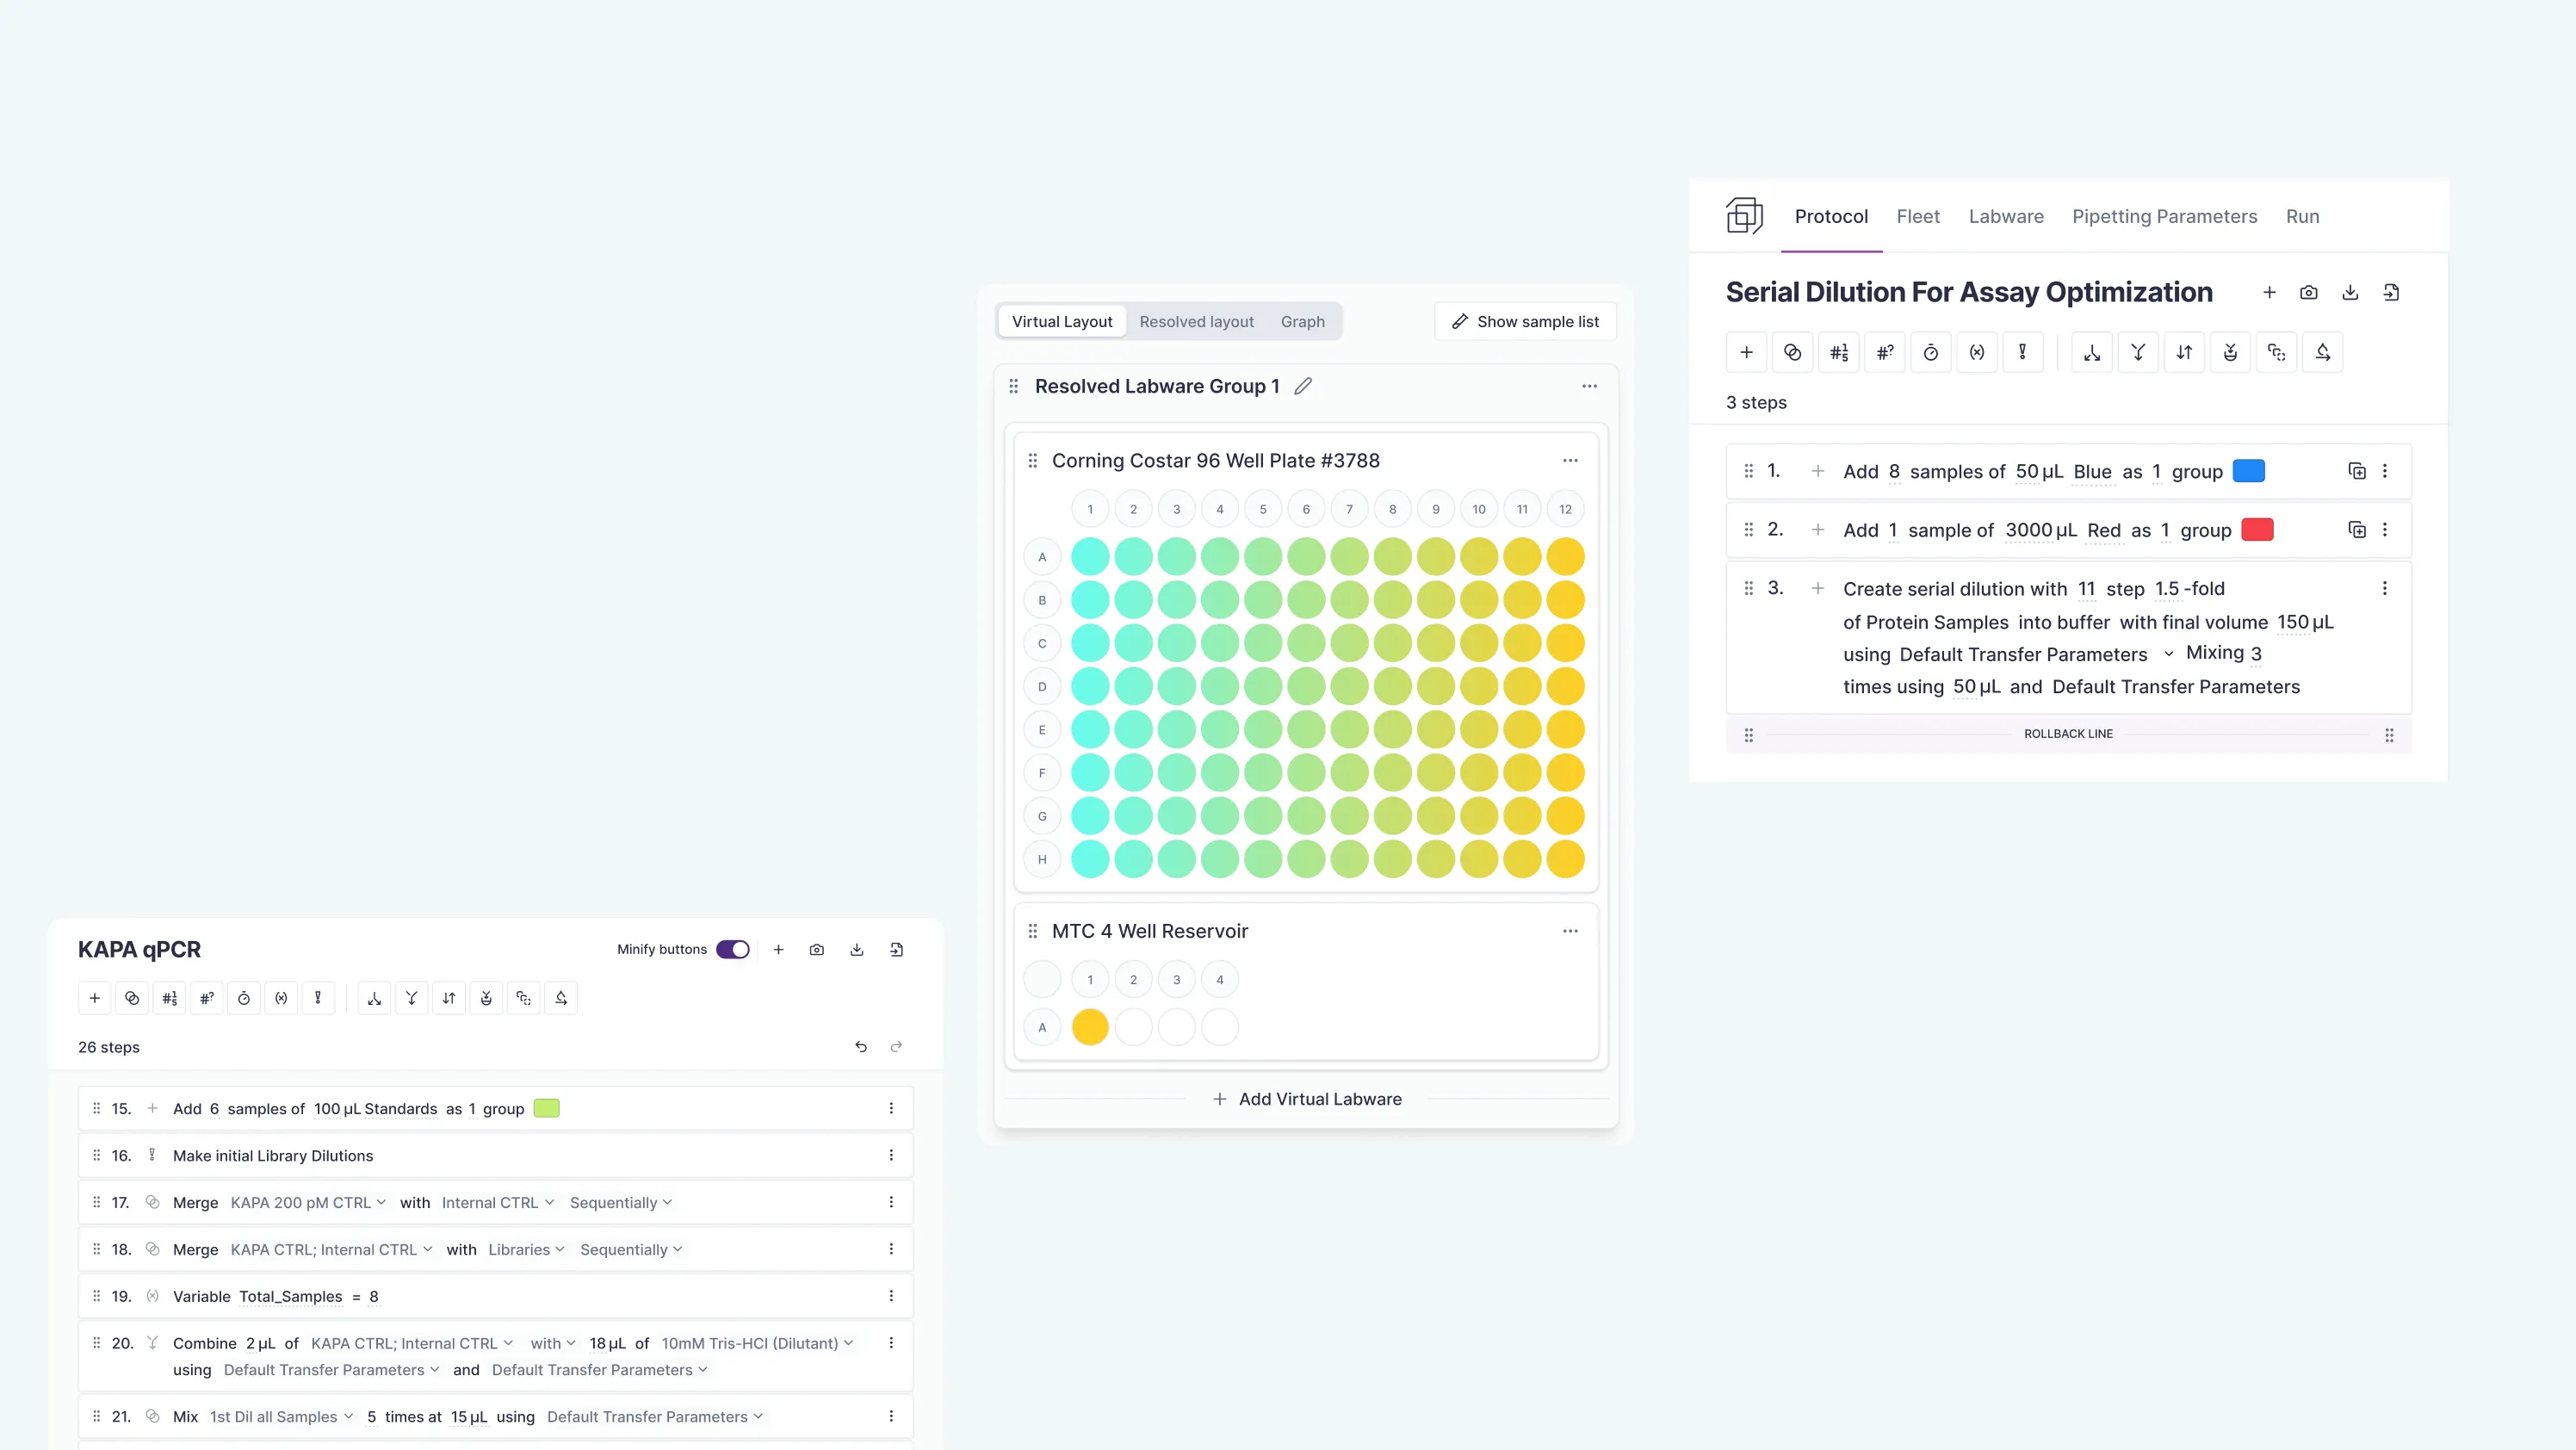Click the merge icon in KAPA qPCR toolbar
The width and height of the screenshot is (2576, 1450).
[x=132, y=998]
